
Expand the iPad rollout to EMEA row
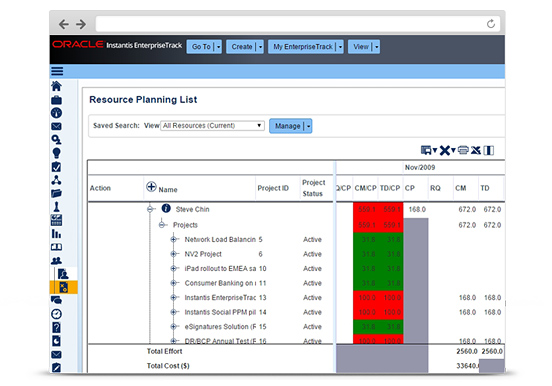tap(173, 268)
